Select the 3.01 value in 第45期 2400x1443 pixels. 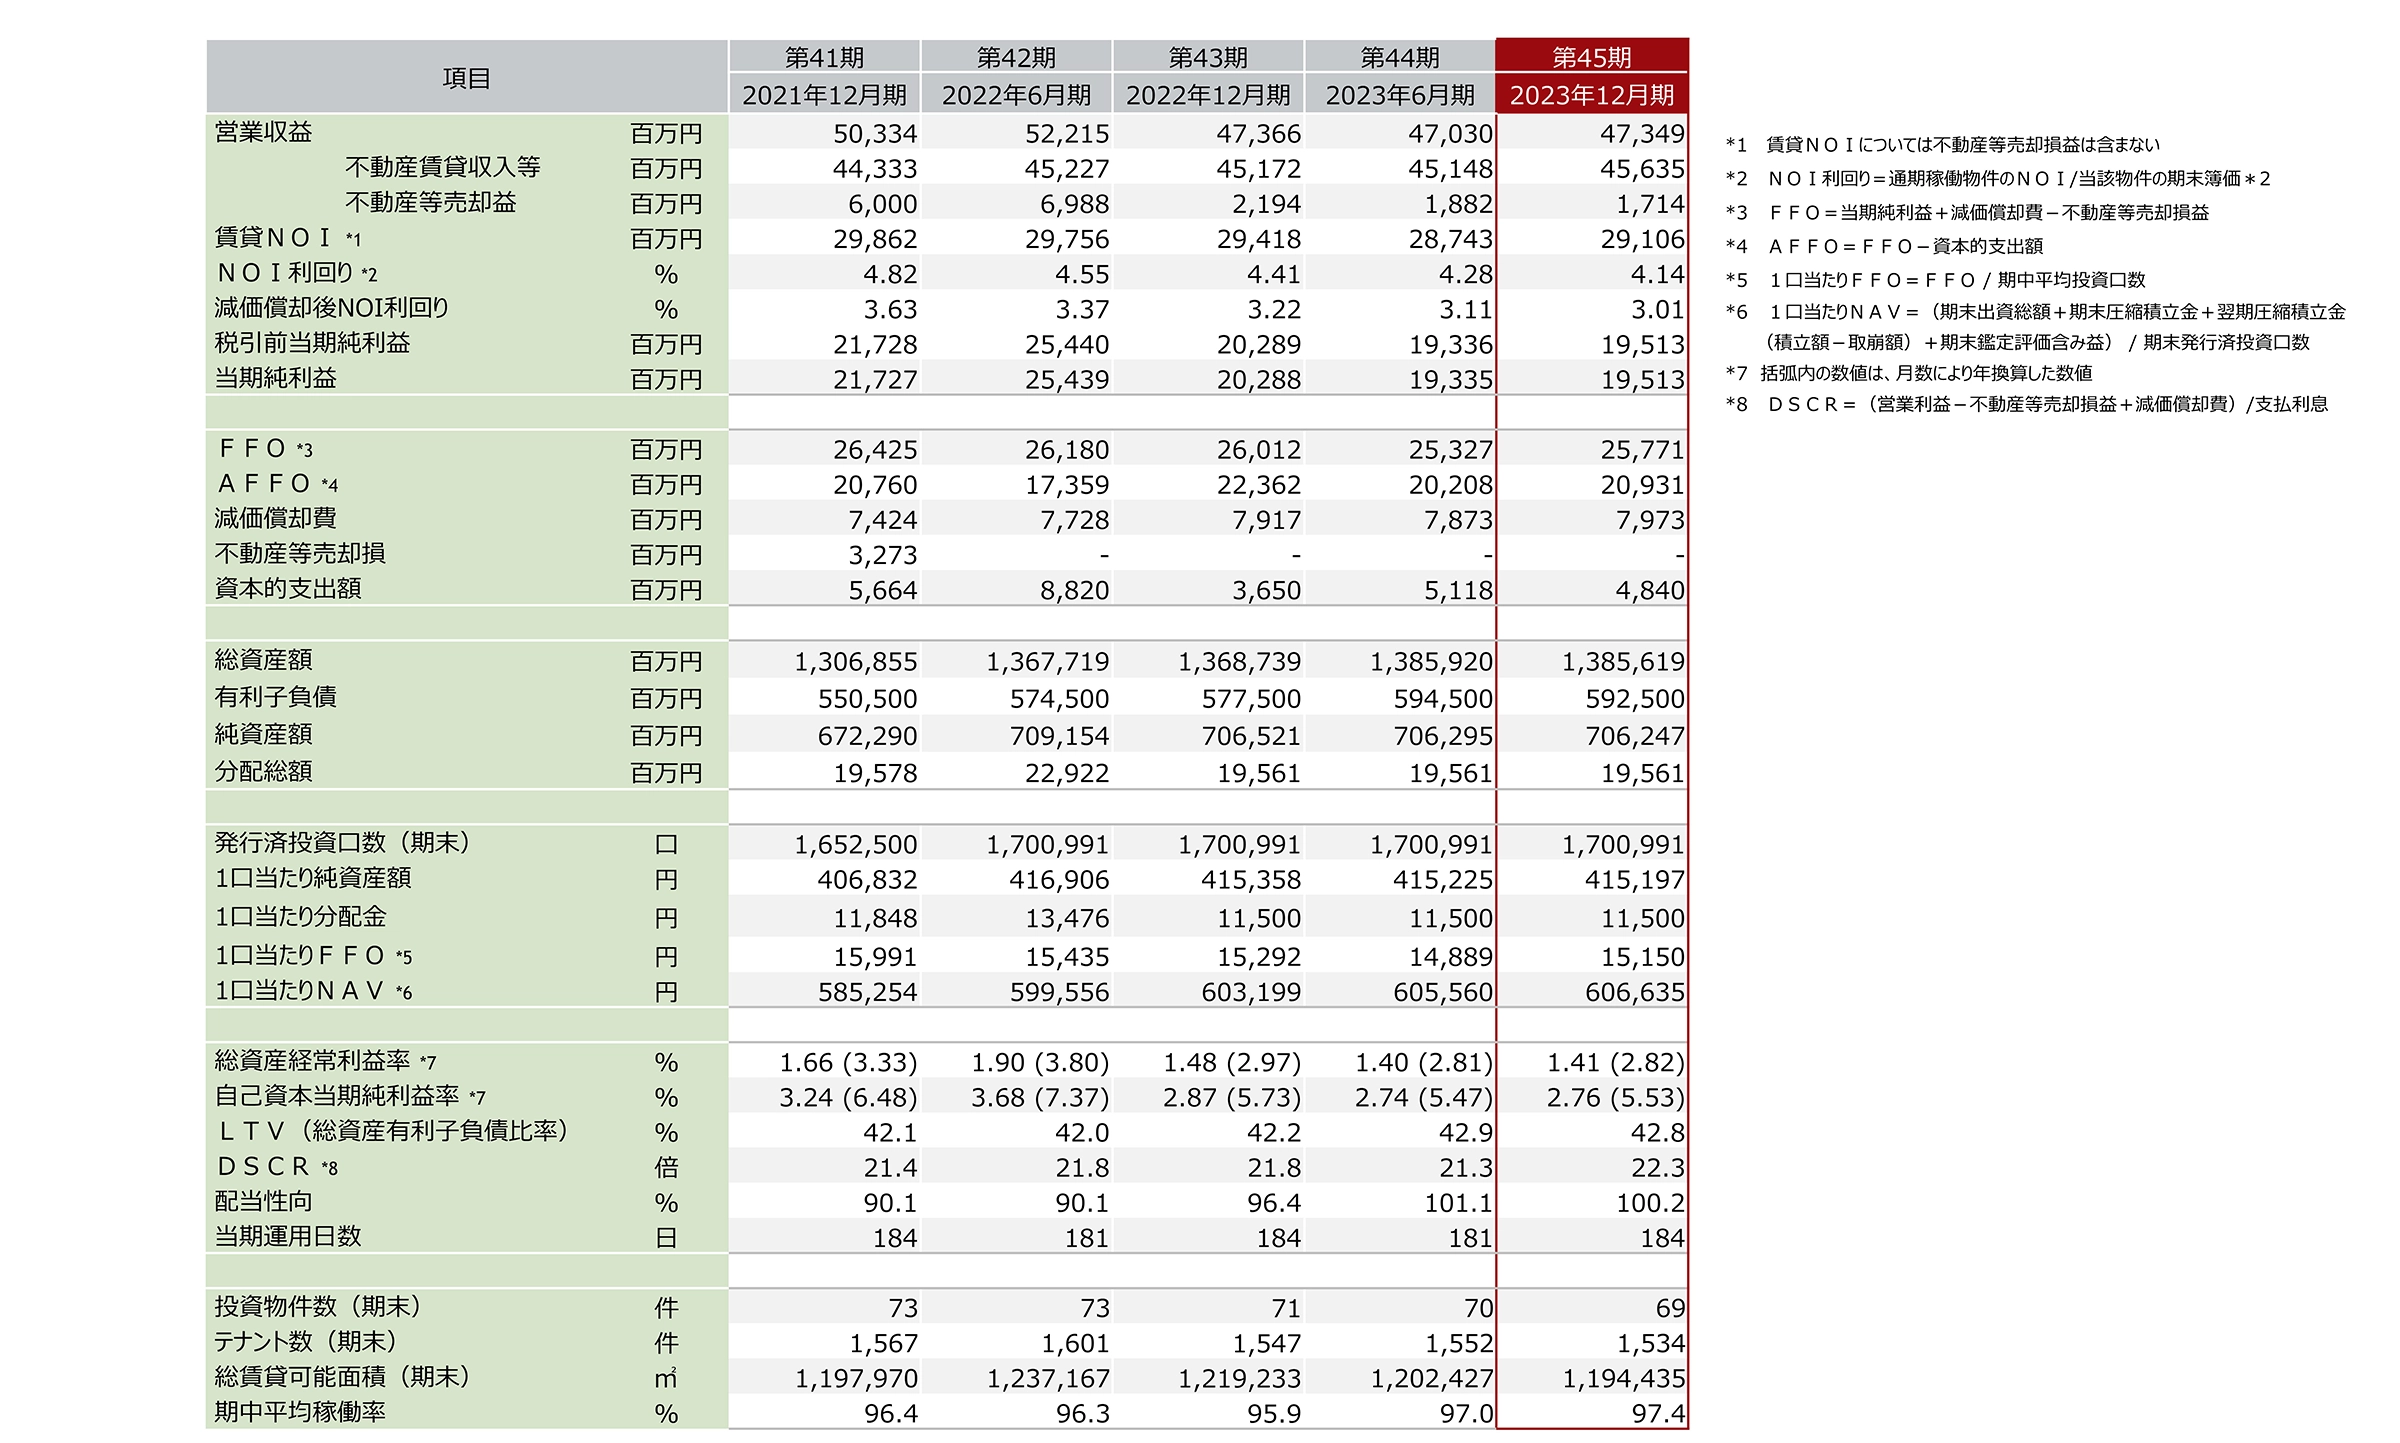[1658, 309]
